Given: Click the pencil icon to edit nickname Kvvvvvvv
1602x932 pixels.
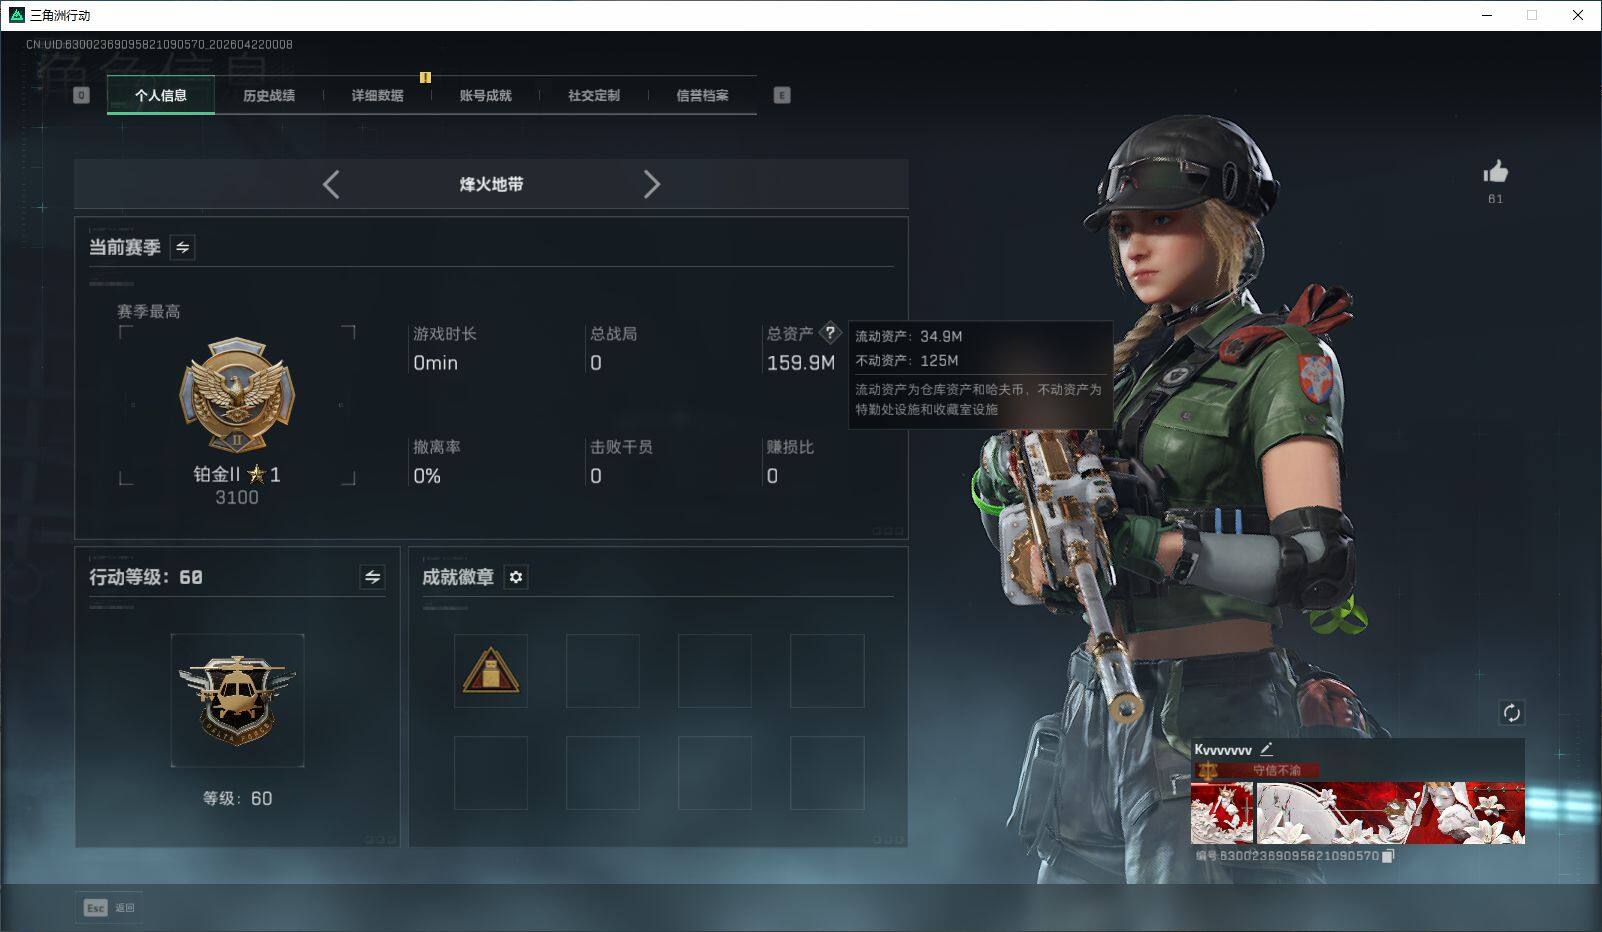Looking at the screenshot, I should pos(1268,748).
